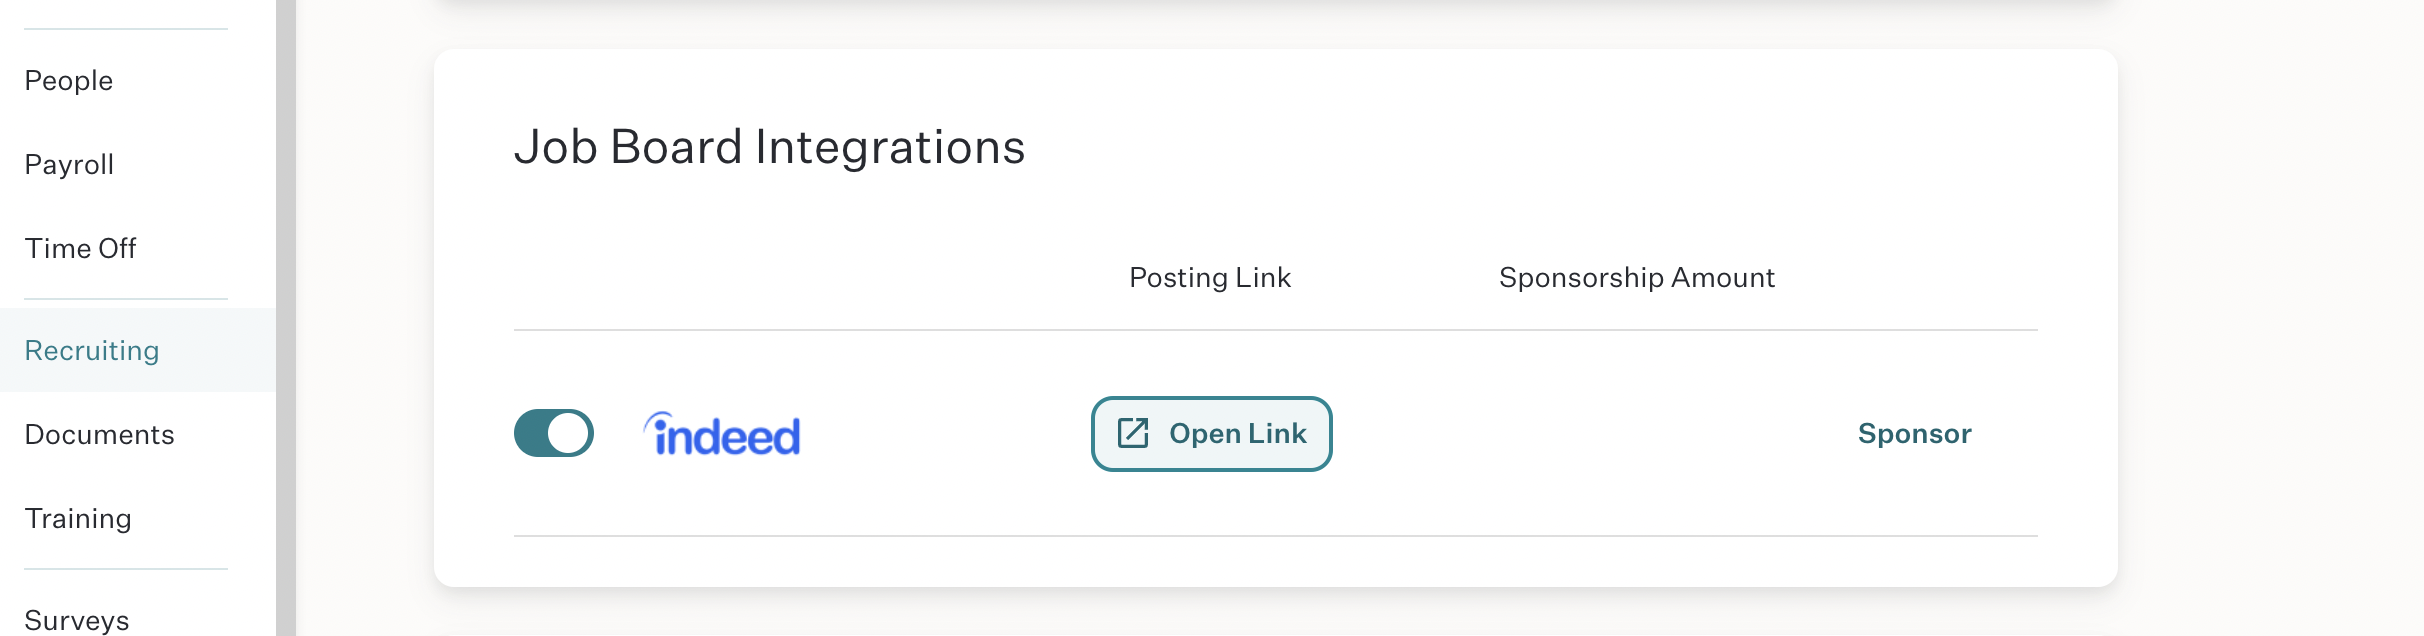Click the Sponsorship Amount column header
The height and width of the screenshot is (636, 2424).
pos(1637,277)
